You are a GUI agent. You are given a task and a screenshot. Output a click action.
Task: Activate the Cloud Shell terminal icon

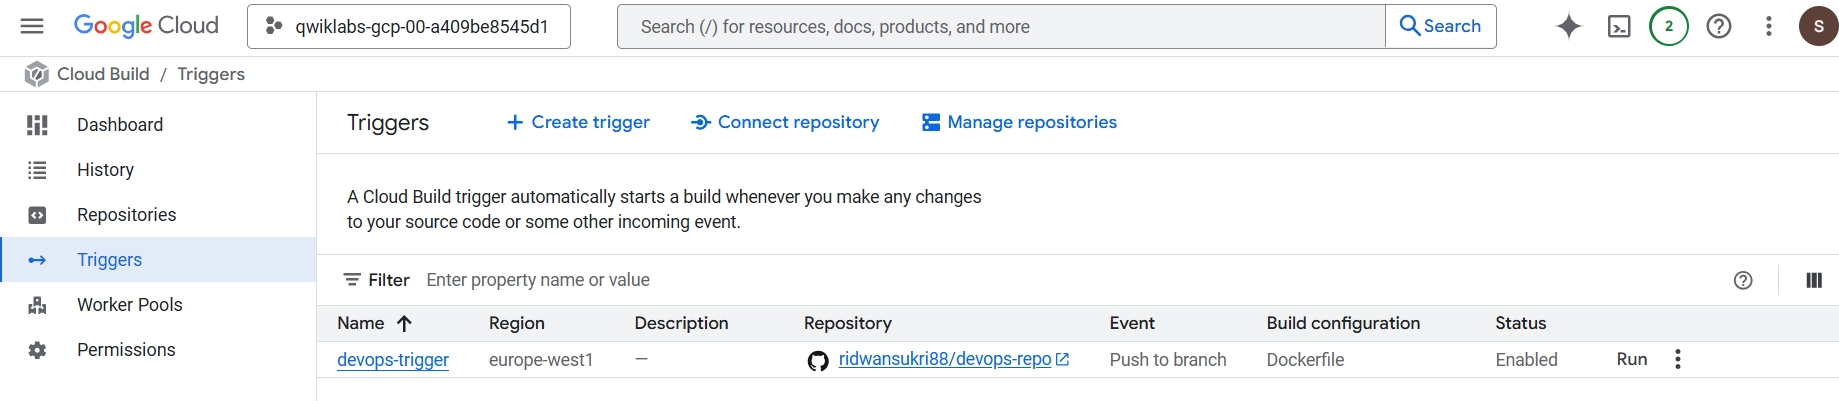tap(1619, 27)
